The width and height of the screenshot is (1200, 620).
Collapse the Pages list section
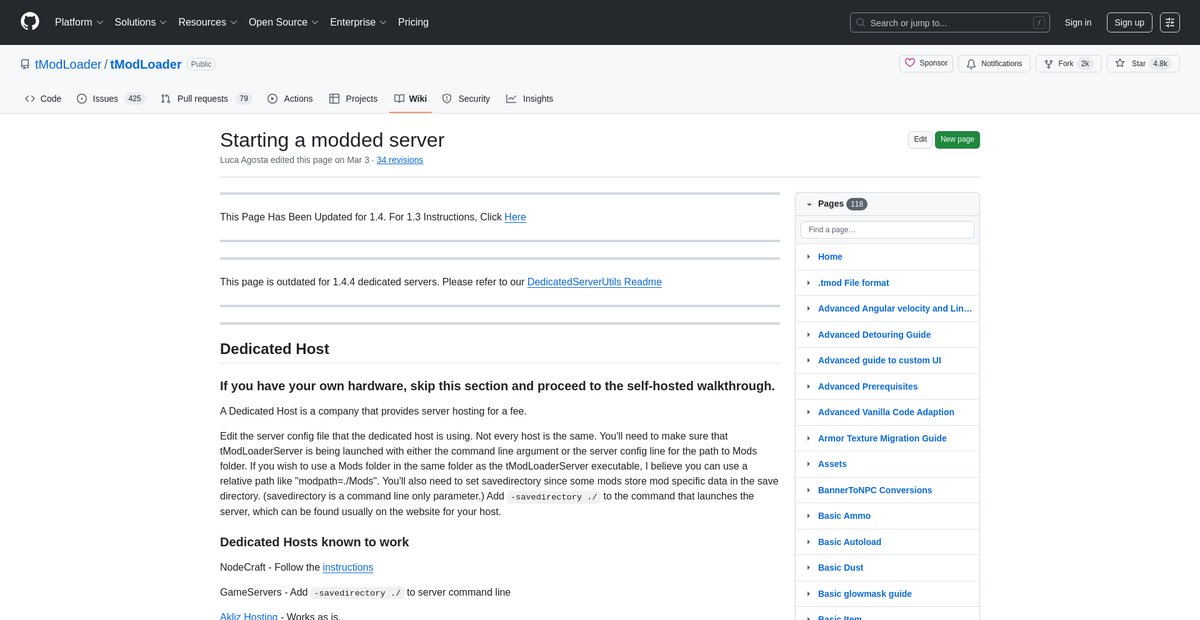810,204
